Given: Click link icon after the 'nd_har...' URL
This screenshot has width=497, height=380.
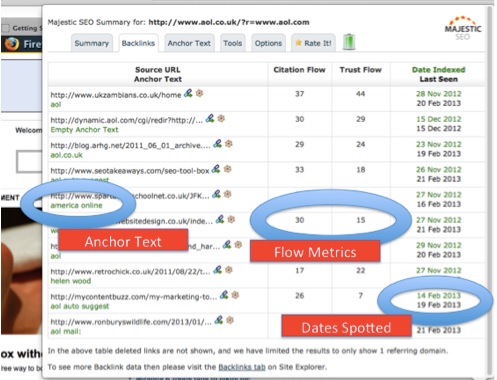Looking at the screenshot, I should [x=227, y=245].
